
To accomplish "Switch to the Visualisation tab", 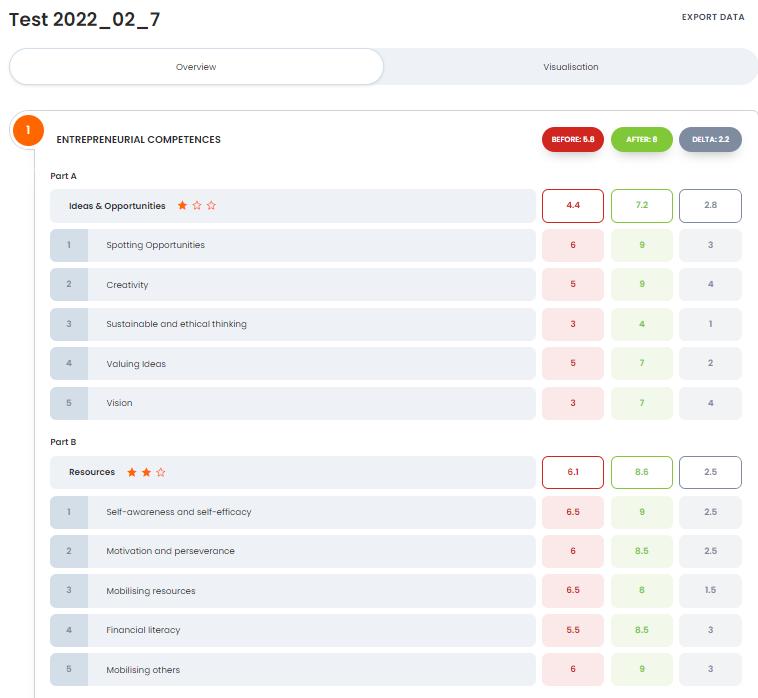I will (570, 67).
